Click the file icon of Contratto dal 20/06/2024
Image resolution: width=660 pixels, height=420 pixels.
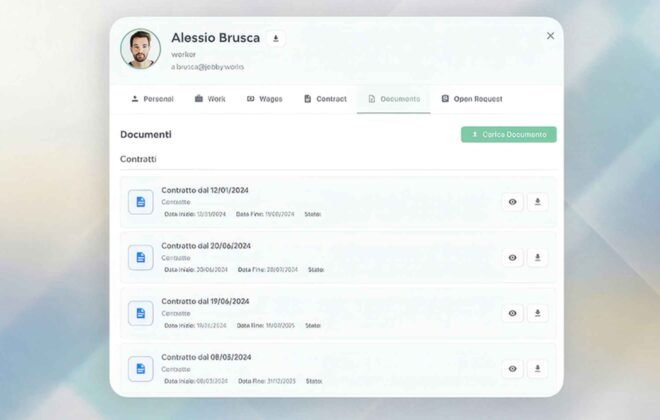[x=141, y=258]
